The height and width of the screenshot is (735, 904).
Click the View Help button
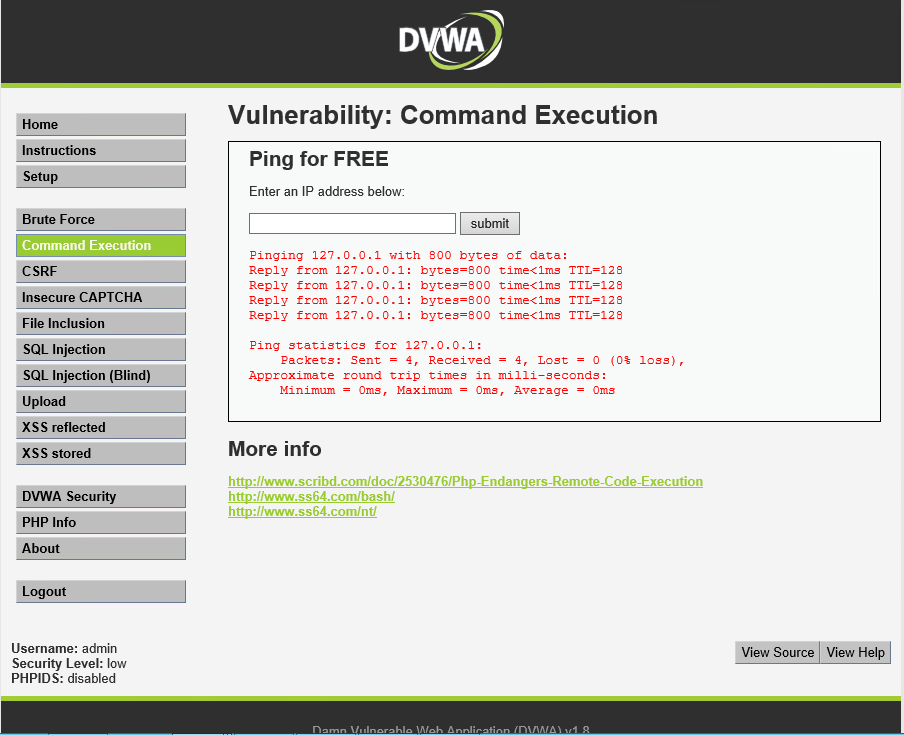[855, 653]
